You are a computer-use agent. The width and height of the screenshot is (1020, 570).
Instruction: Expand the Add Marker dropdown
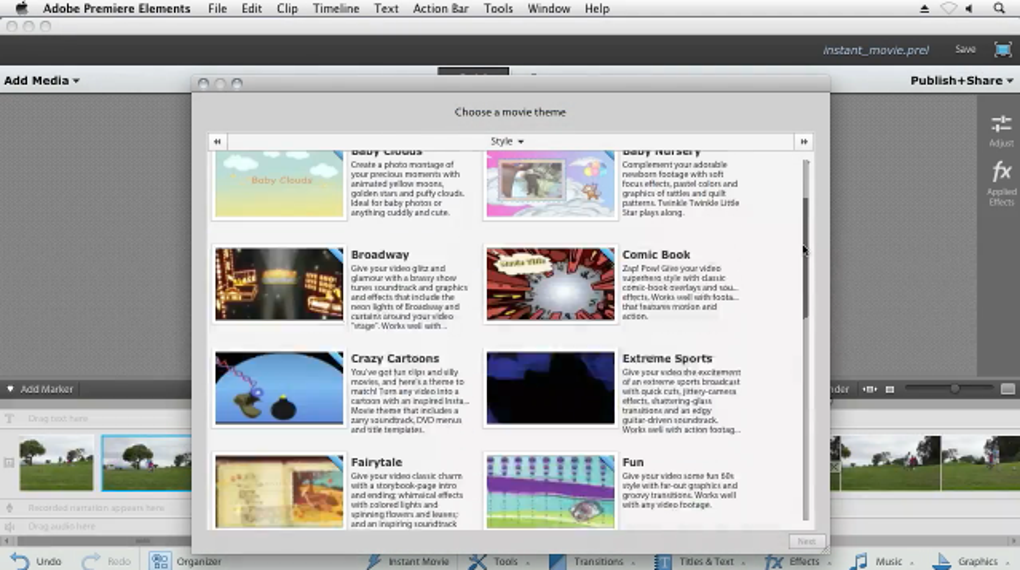pyautogui.click(x=40, y=389)
